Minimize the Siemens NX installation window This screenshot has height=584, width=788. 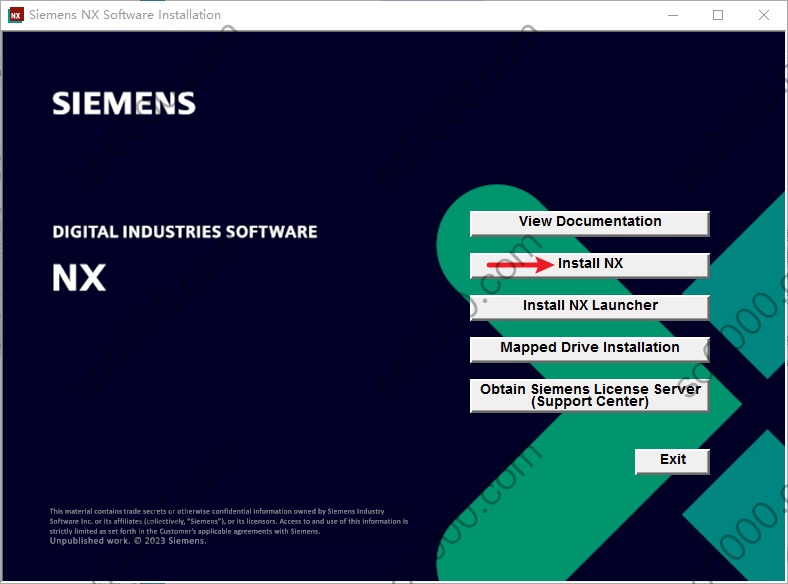pyautogui.click(x=672, y=15)
